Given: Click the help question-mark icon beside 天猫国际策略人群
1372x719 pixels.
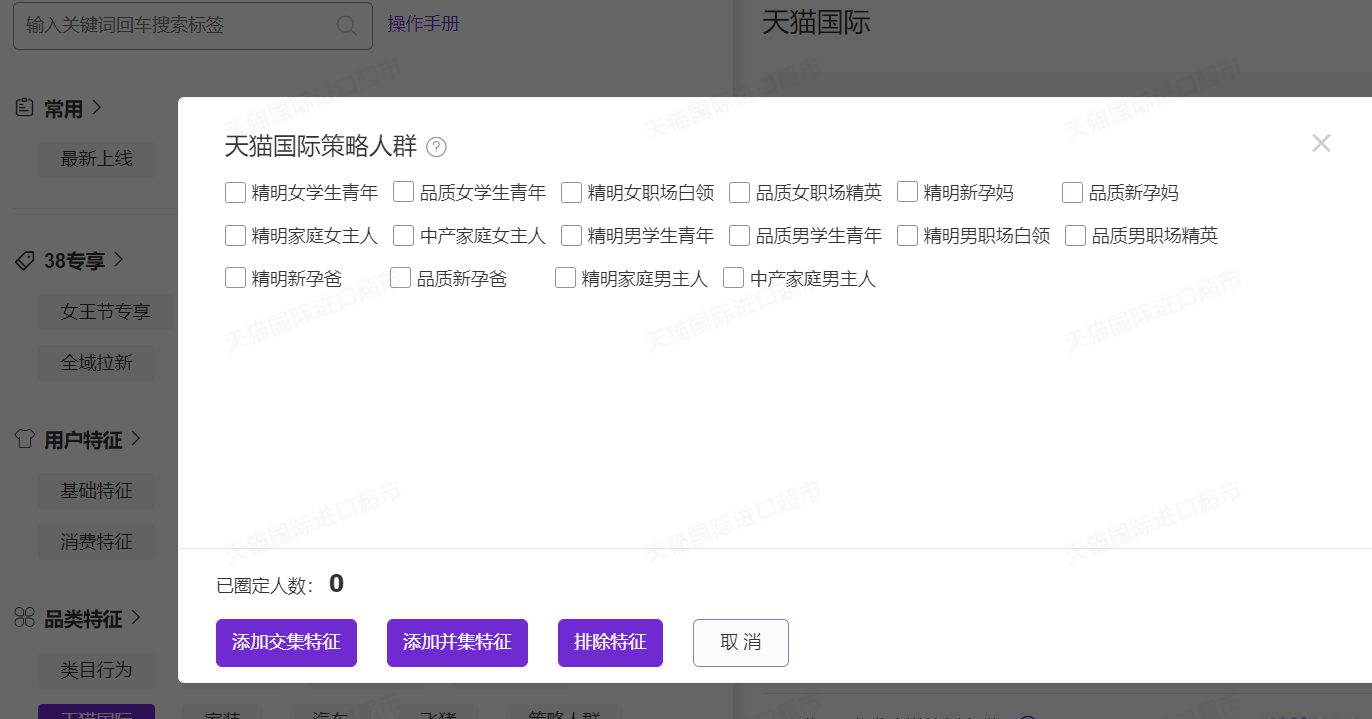Looking at the screenshot, I should 436,147.
